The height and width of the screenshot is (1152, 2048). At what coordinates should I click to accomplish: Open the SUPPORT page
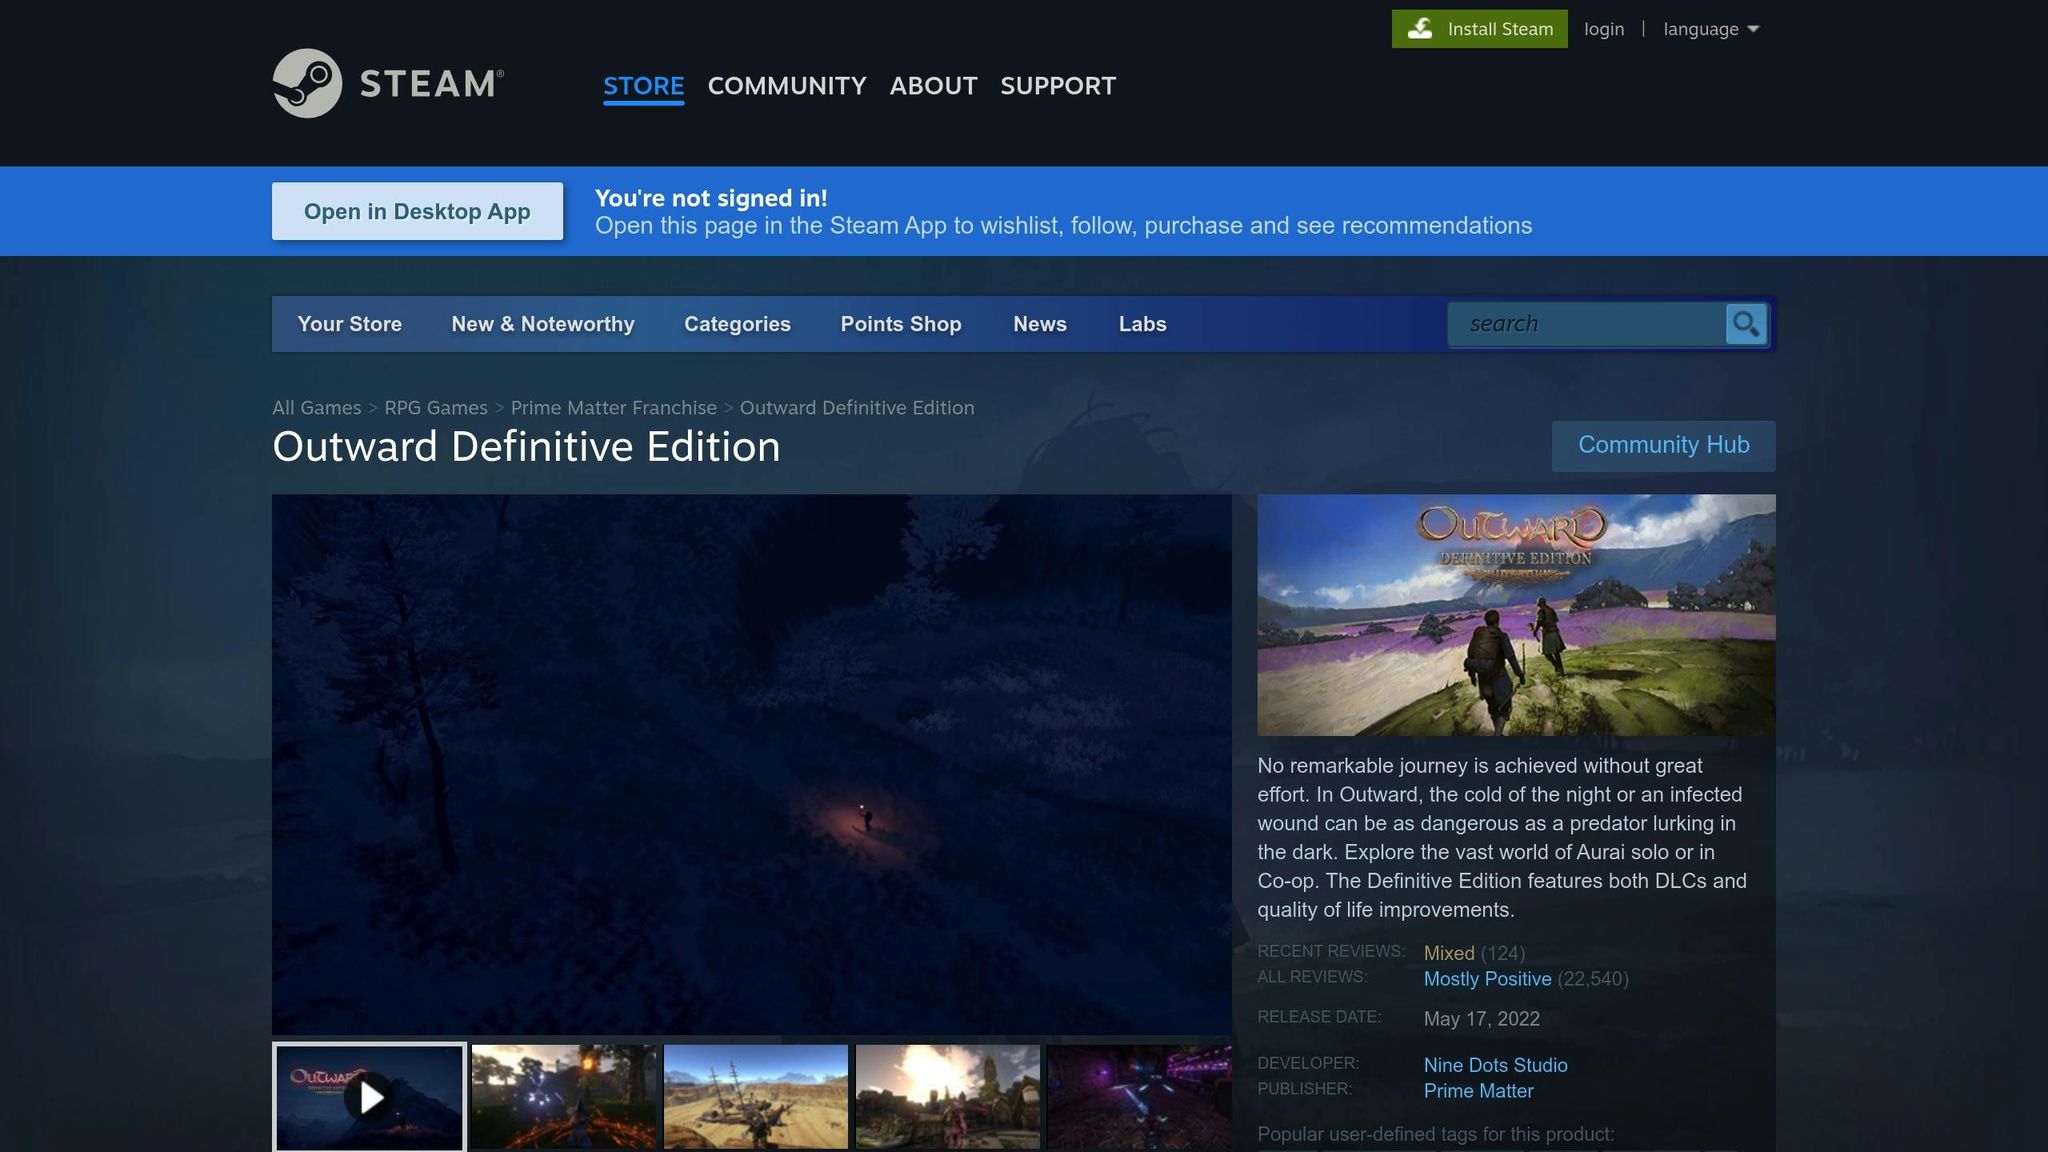[1058, 86]
